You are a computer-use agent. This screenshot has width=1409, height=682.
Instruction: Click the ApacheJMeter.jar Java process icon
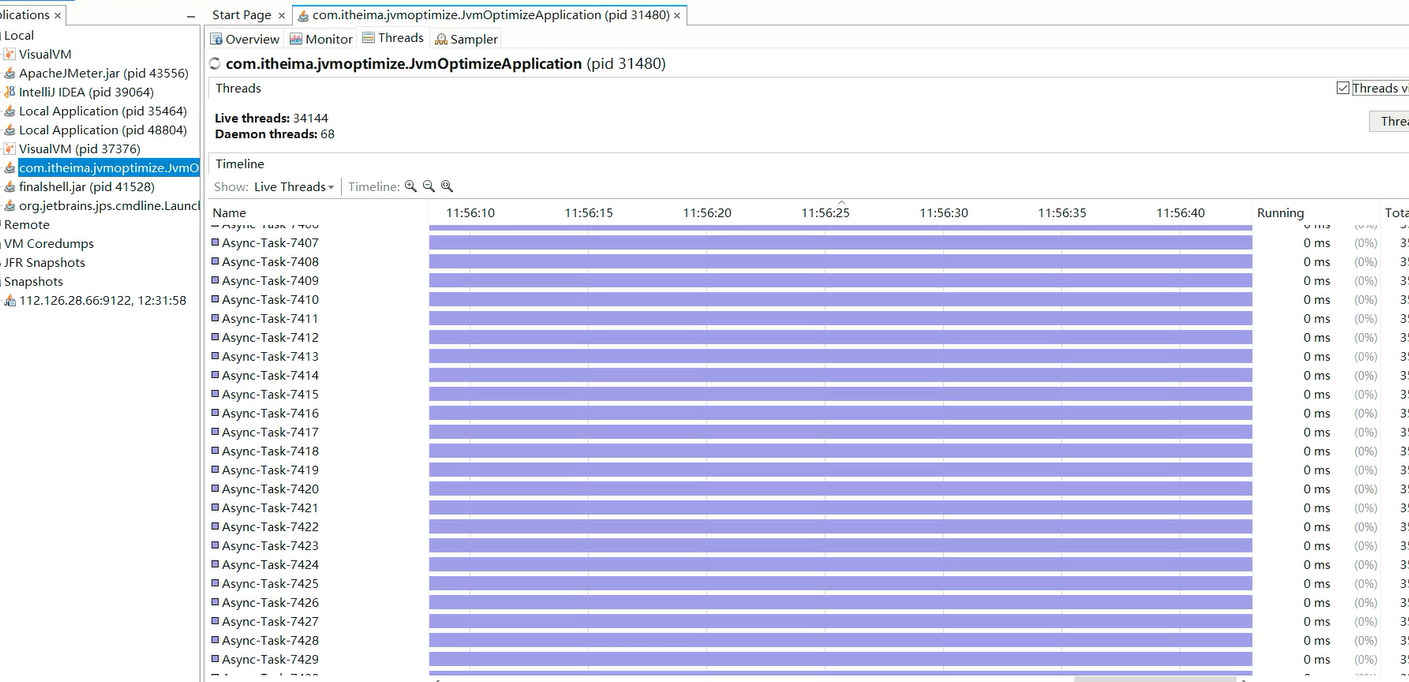pos(10,73)
